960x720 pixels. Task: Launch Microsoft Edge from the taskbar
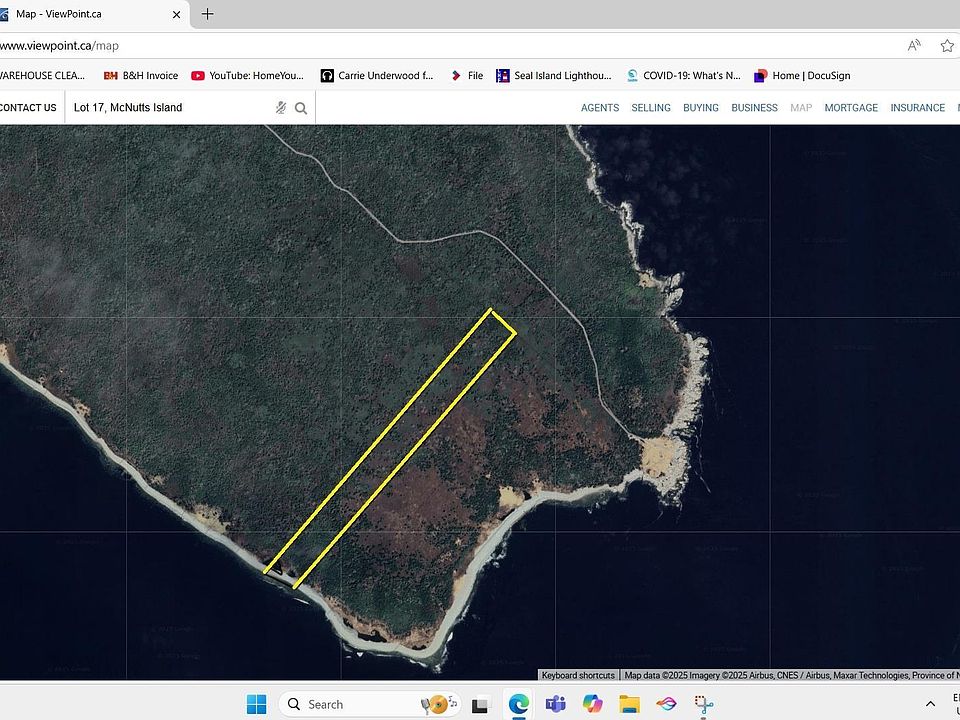click(519, 704)
